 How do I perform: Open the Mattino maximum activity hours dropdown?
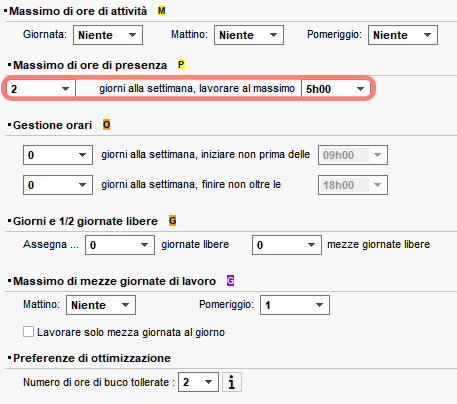(x=249, y=35)
